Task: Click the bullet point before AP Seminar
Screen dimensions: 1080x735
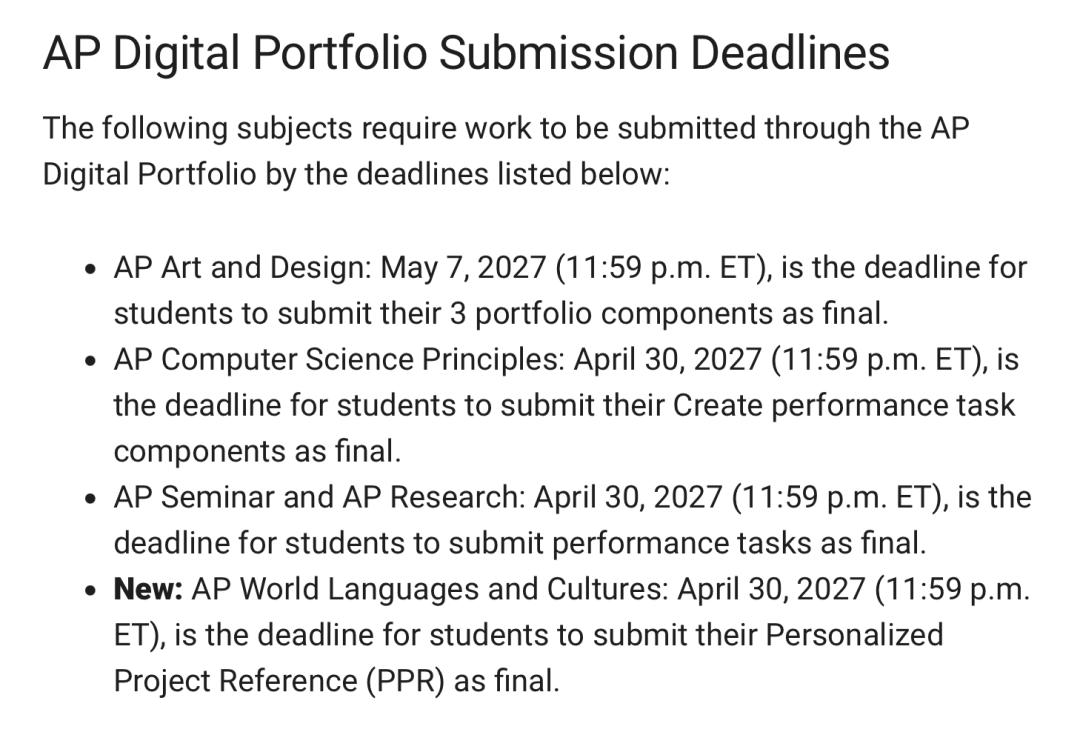Action: coord(90,499)
